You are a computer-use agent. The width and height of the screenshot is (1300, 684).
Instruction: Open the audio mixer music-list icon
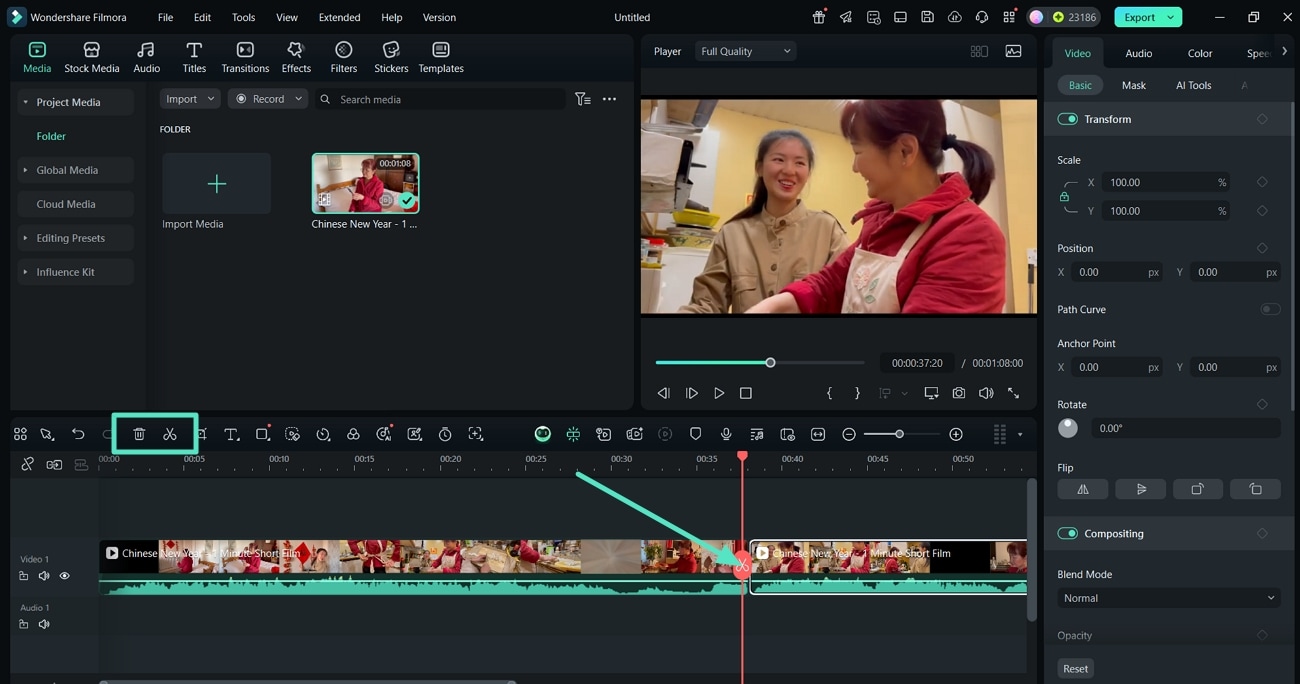[x=757, y=434]
